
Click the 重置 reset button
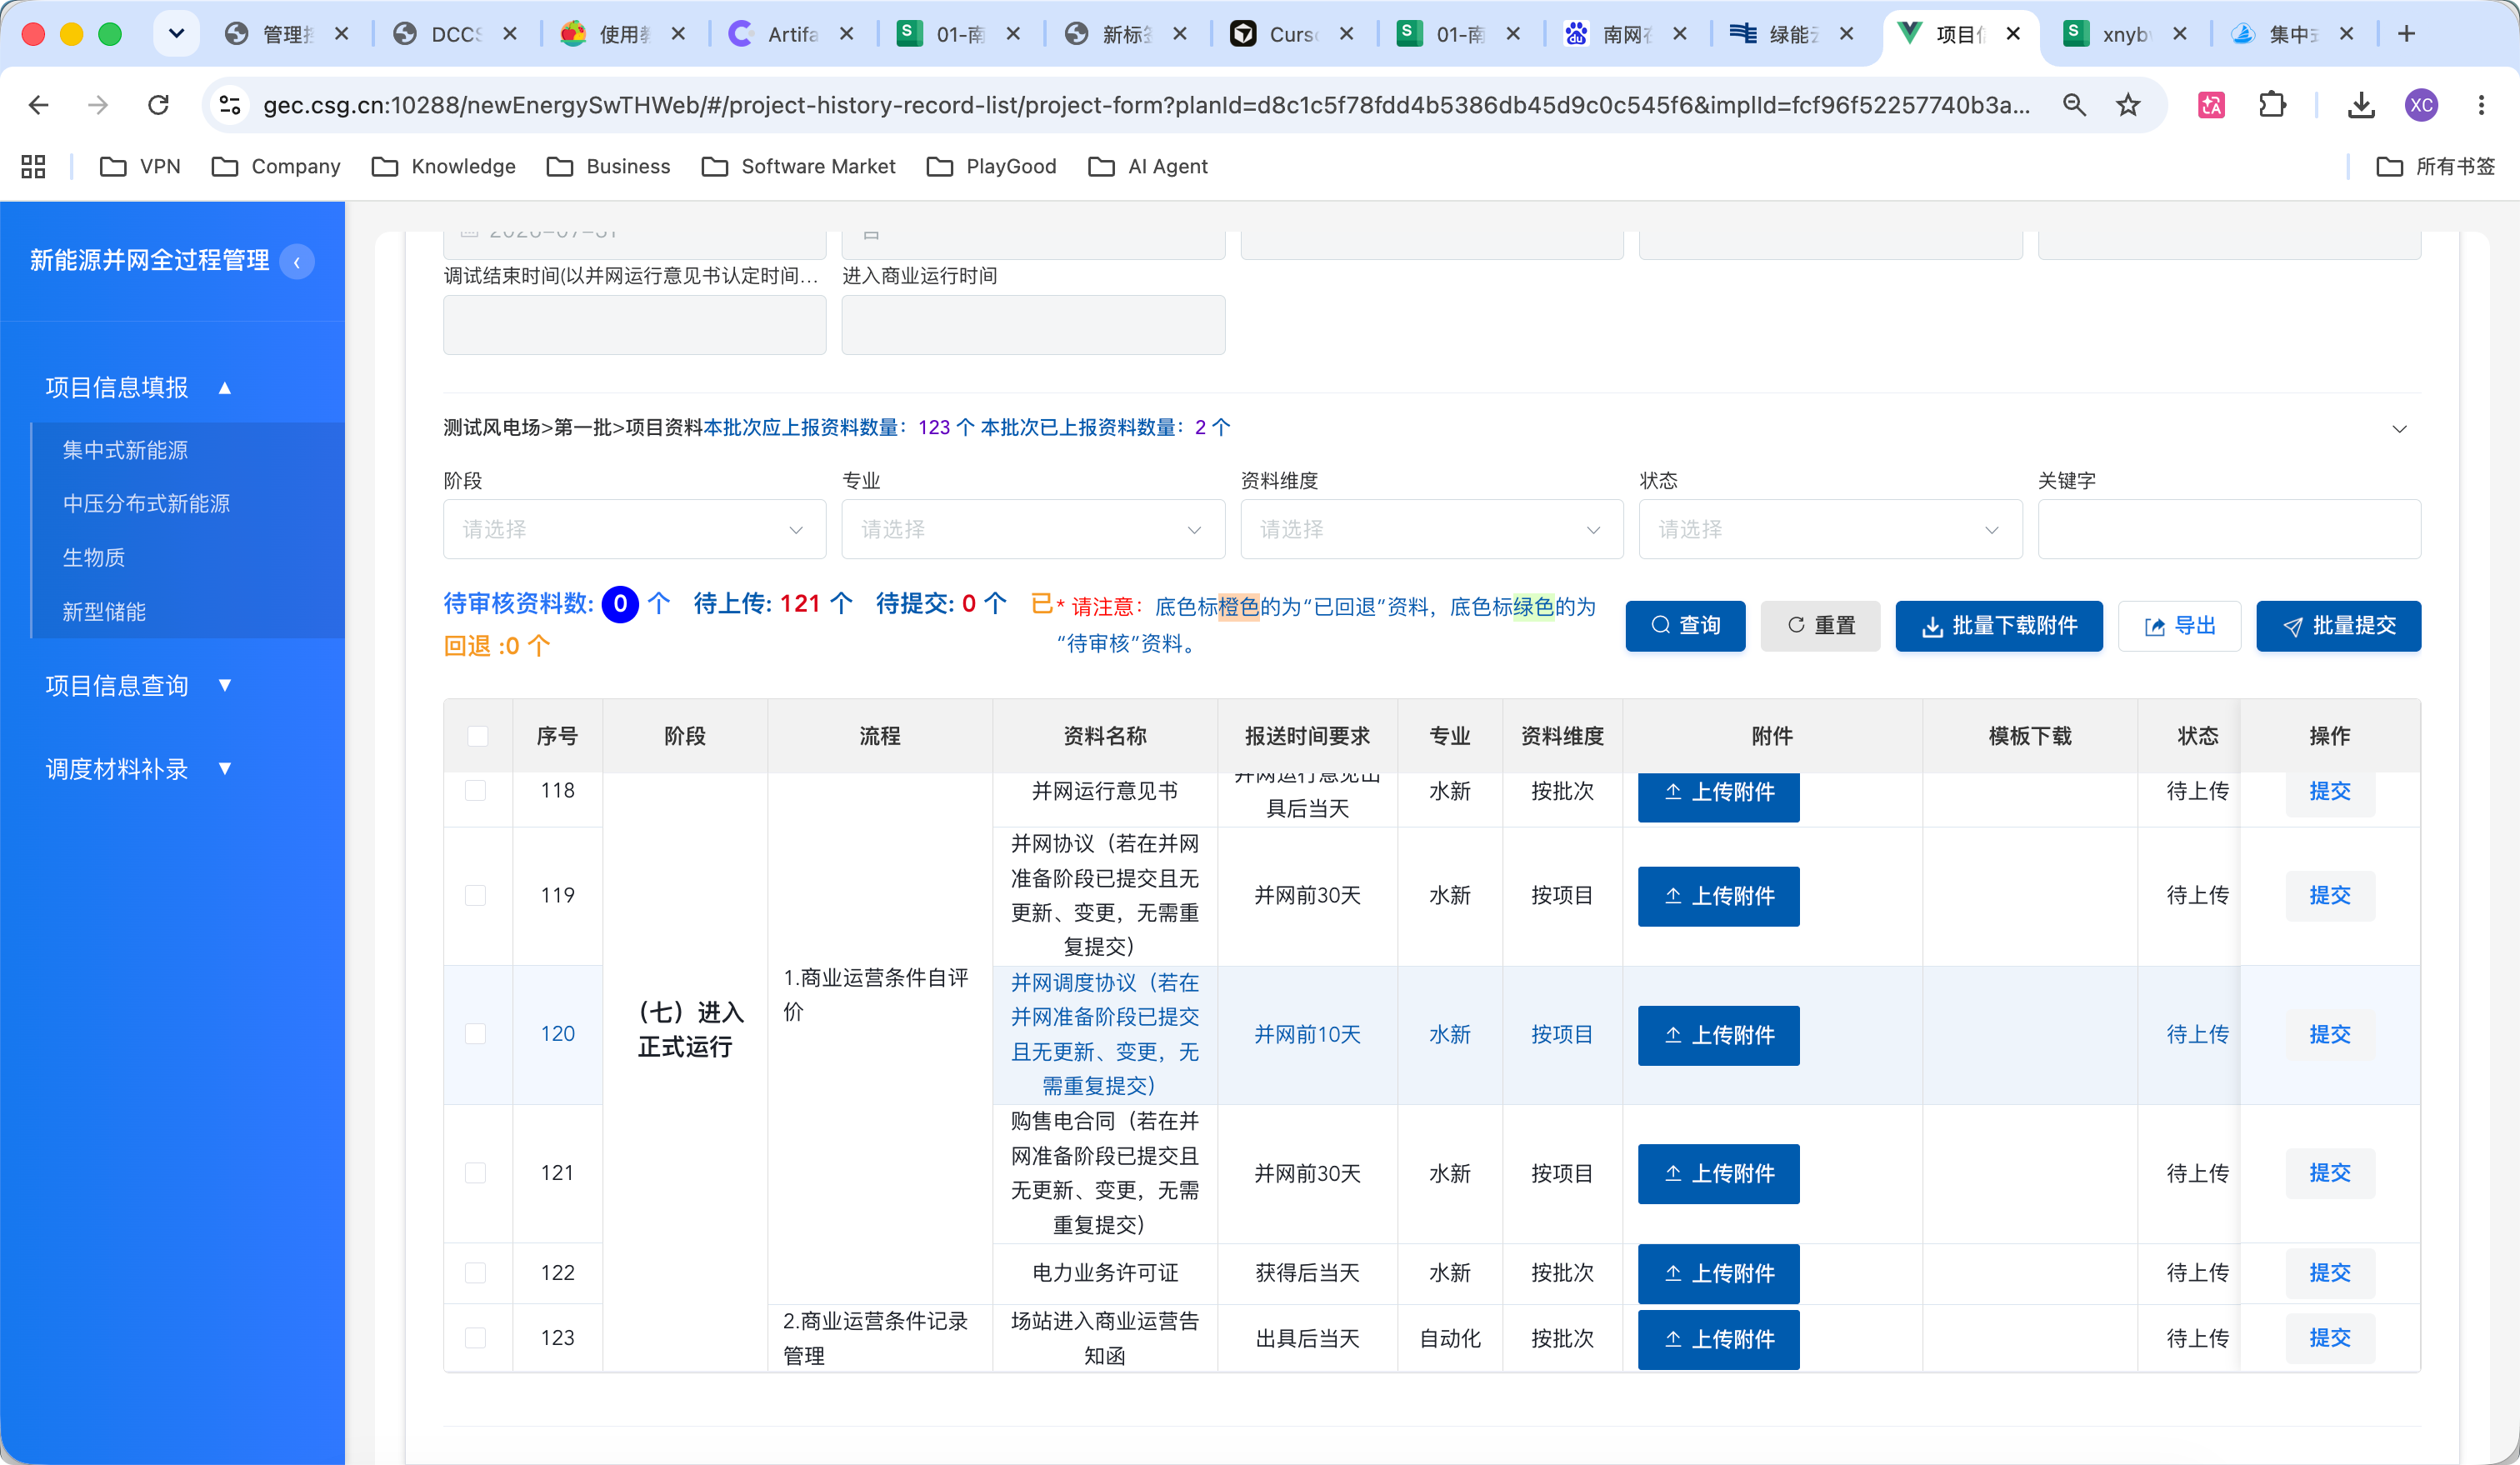click(x=1820, y=626)
